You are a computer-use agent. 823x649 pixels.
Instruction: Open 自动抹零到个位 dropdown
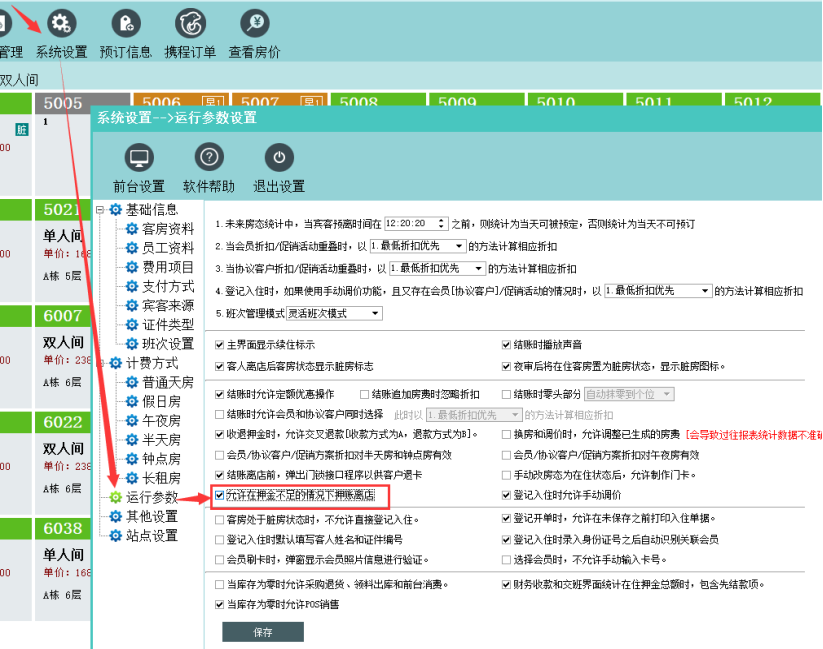[x=629, y=394]
